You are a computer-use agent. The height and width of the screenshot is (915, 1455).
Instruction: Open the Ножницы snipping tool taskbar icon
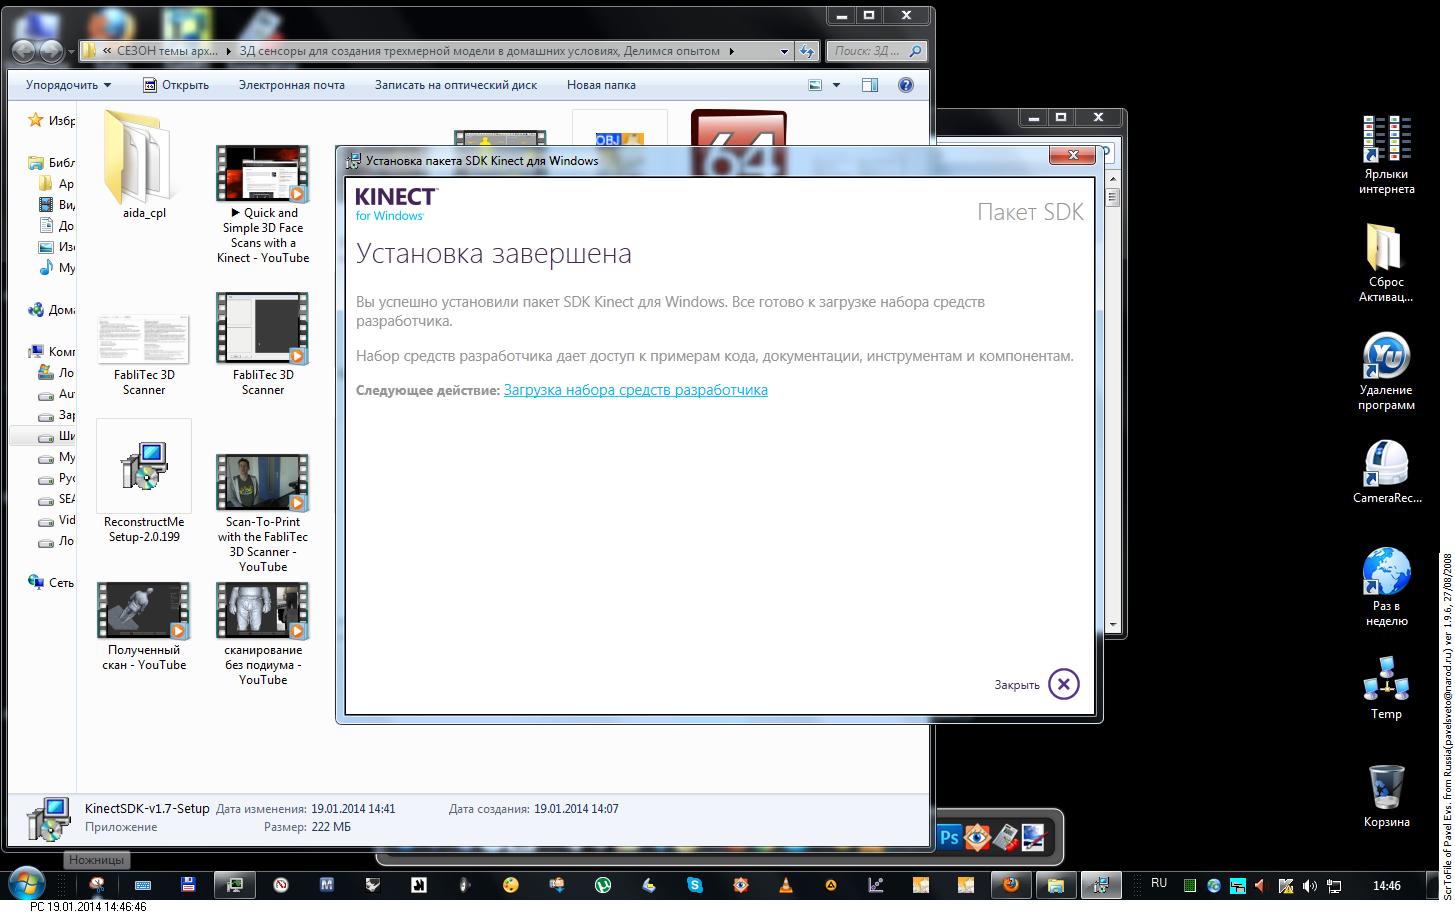point(97,884)
